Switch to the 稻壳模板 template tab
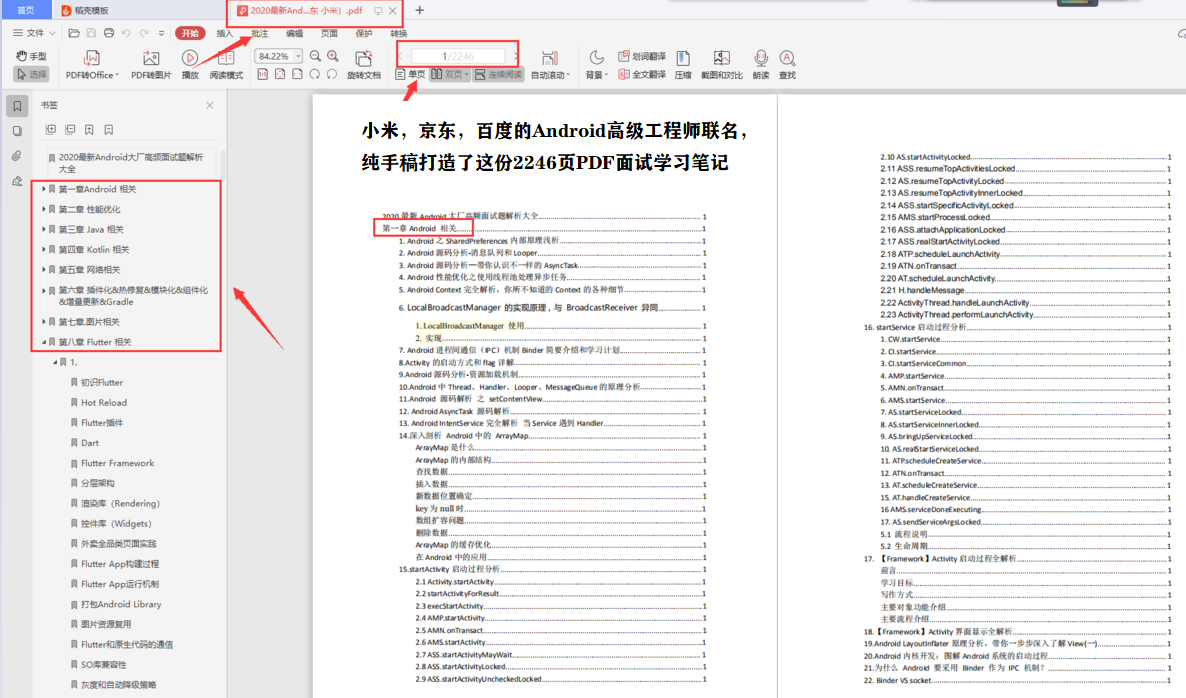The height and width of the screenshot is (698, 1186). [x=85, y=11]
